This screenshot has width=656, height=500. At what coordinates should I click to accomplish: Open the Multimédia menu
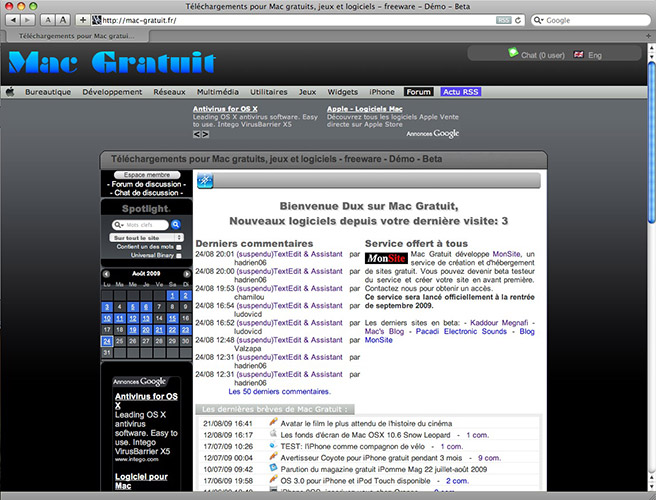pos(218,92)
